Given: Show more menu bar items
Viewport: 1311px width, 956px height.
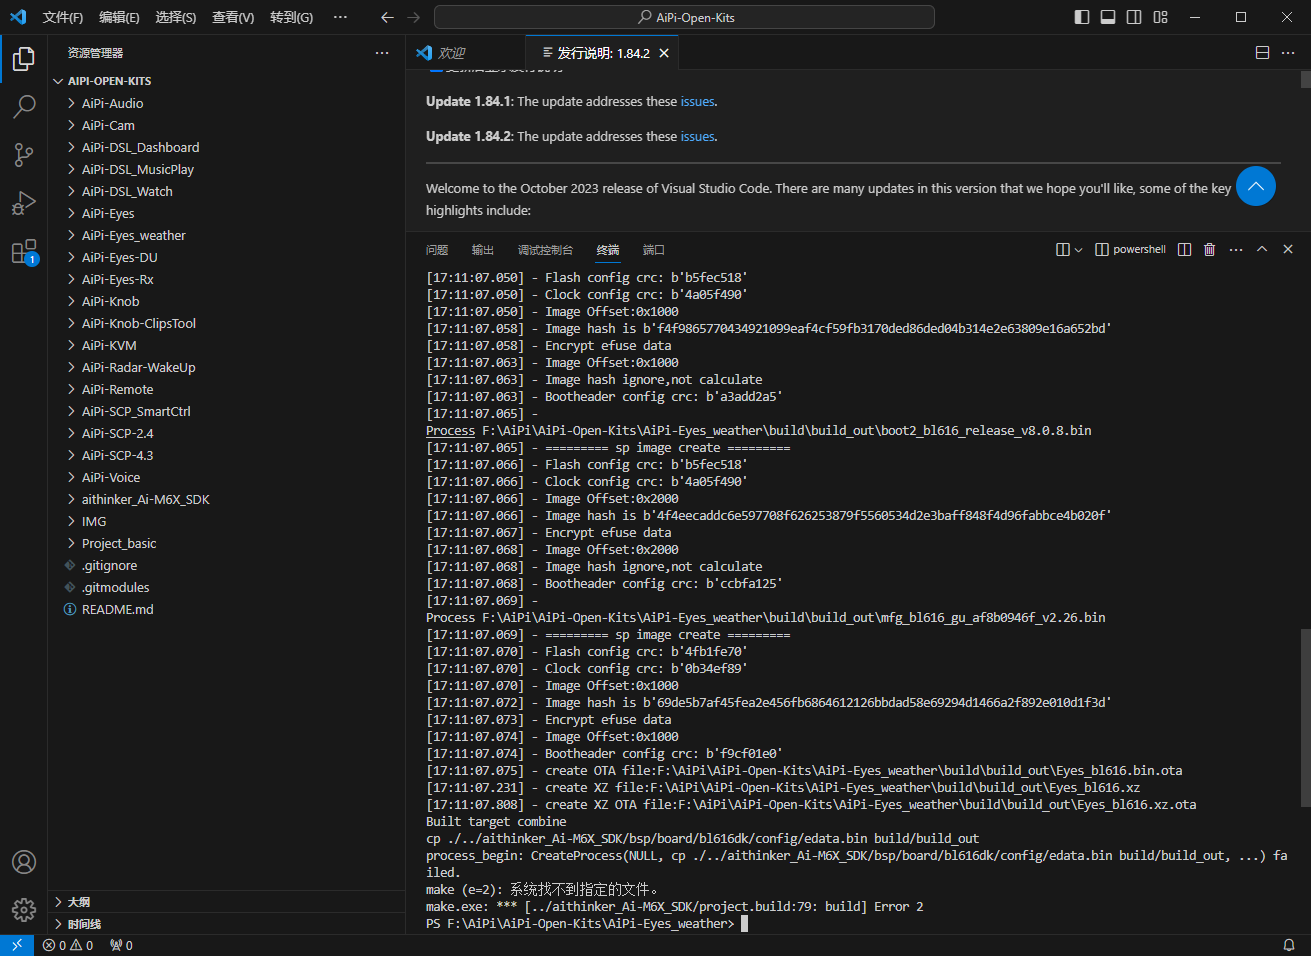Looking at the screenshot, I should point(340,17).
